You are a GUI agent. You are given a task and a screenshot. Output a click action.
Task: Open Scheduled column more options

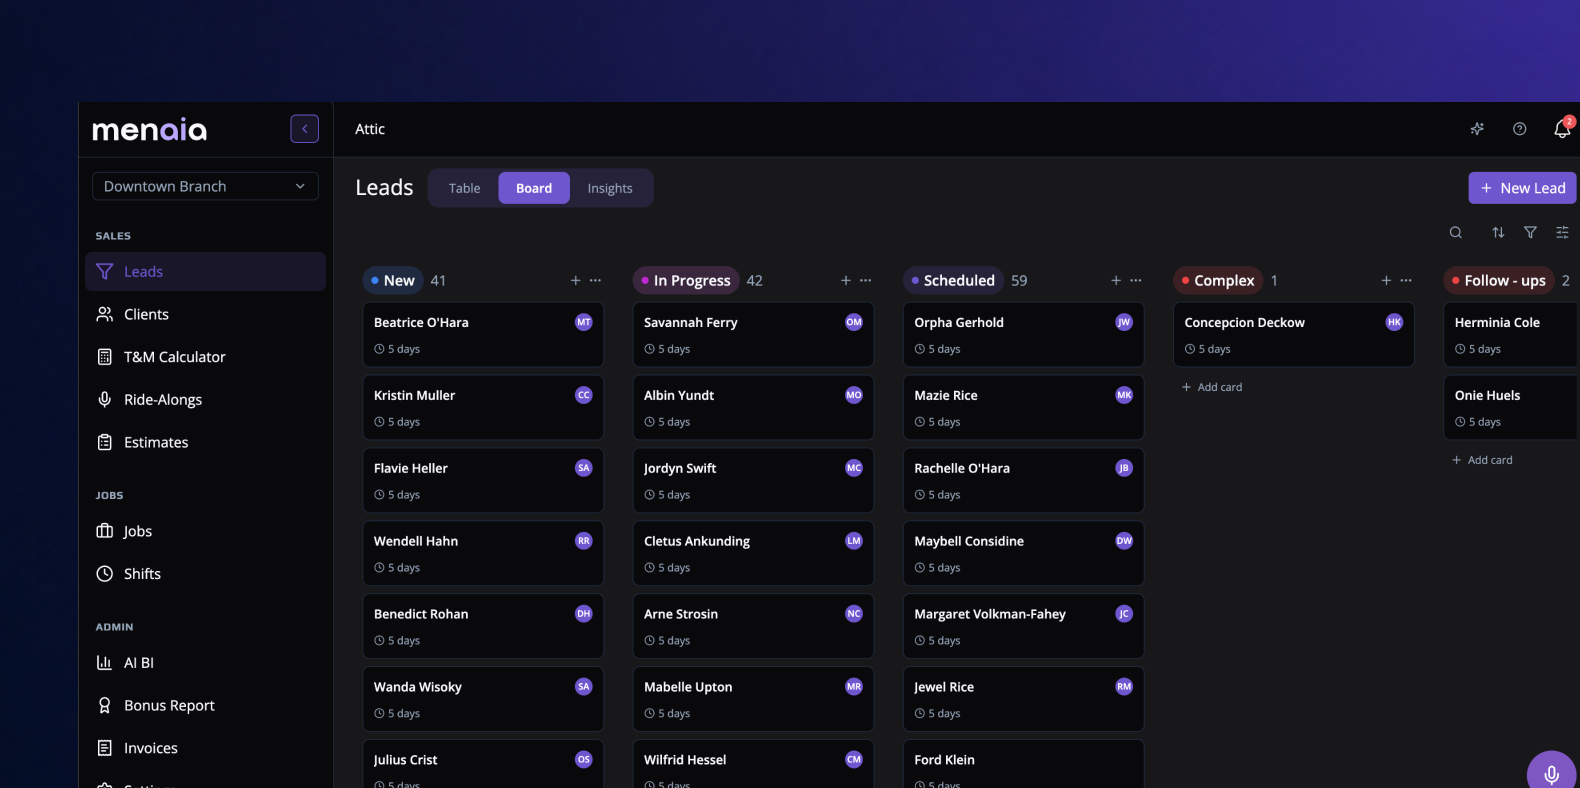[1136, 281]
